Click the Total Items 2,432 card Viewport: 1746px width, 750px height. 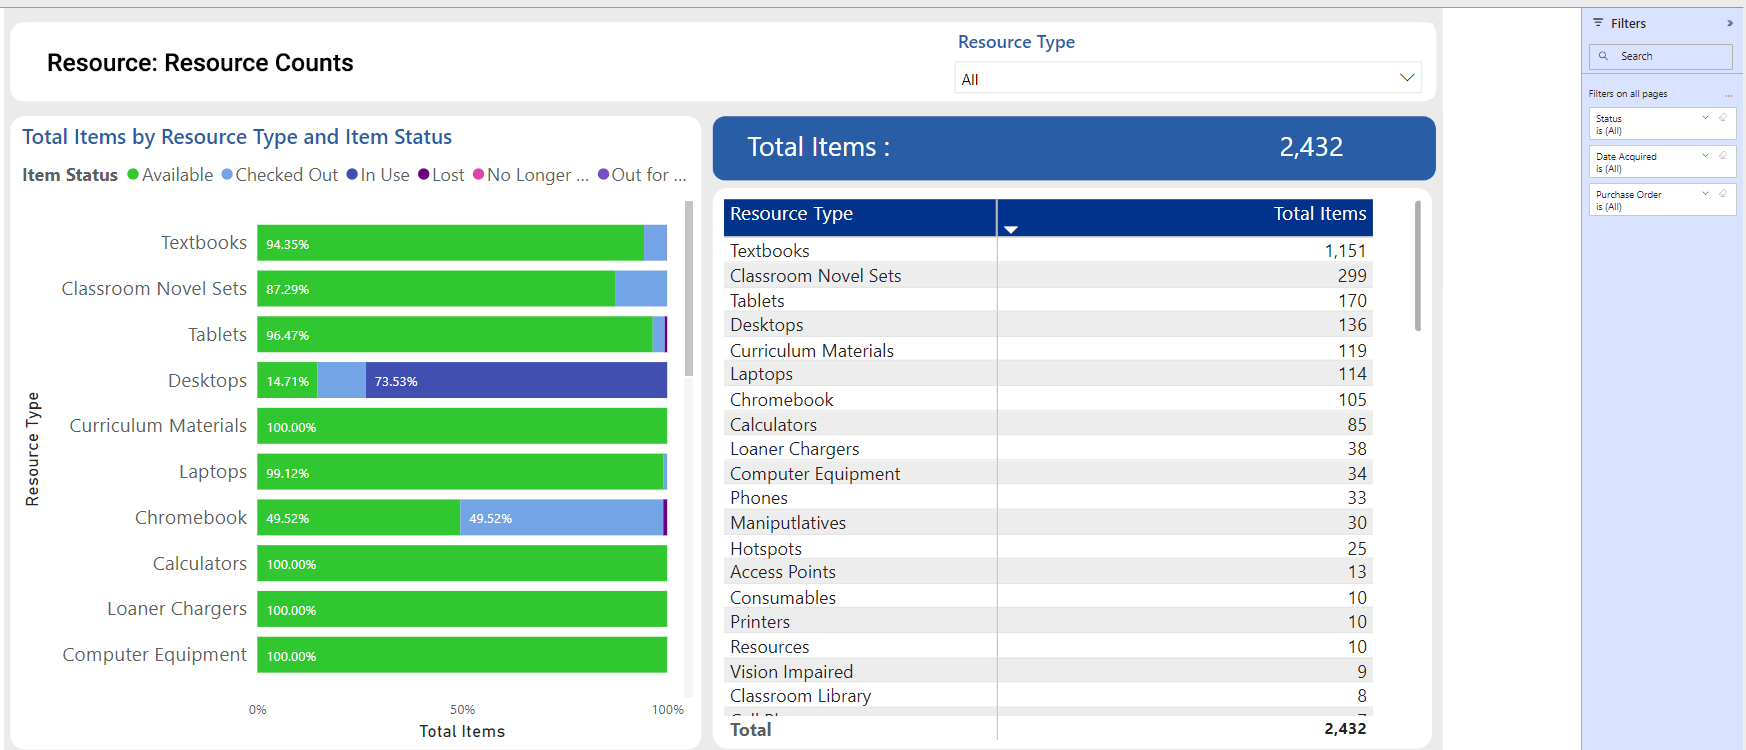coord(1074,148)
